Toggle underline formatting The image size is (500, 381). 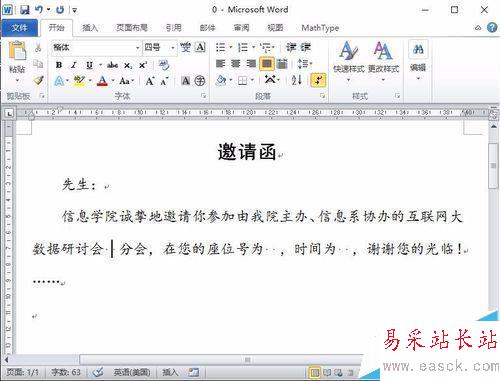pos(89,65)
